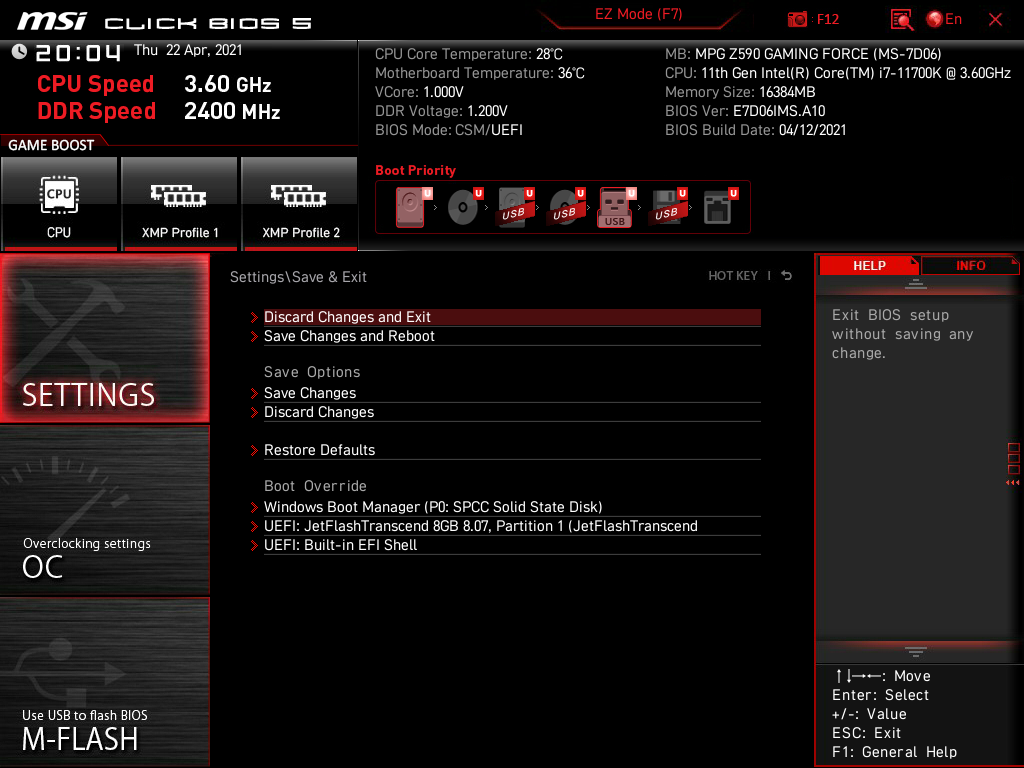This screenshot has width=1024, height=768.
Task: Enable XMP Profile 2
Action: click(300, 204)
